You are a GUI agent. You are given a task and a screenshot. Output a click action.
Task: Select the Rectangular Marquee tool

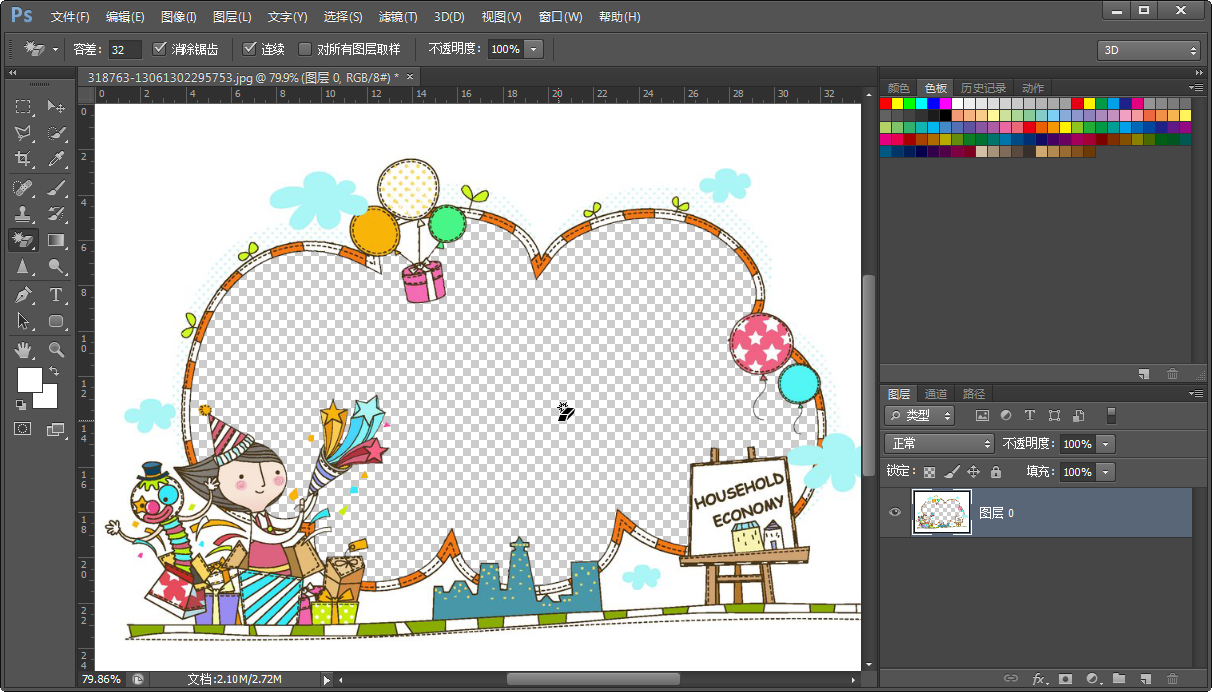coord(23,107)
